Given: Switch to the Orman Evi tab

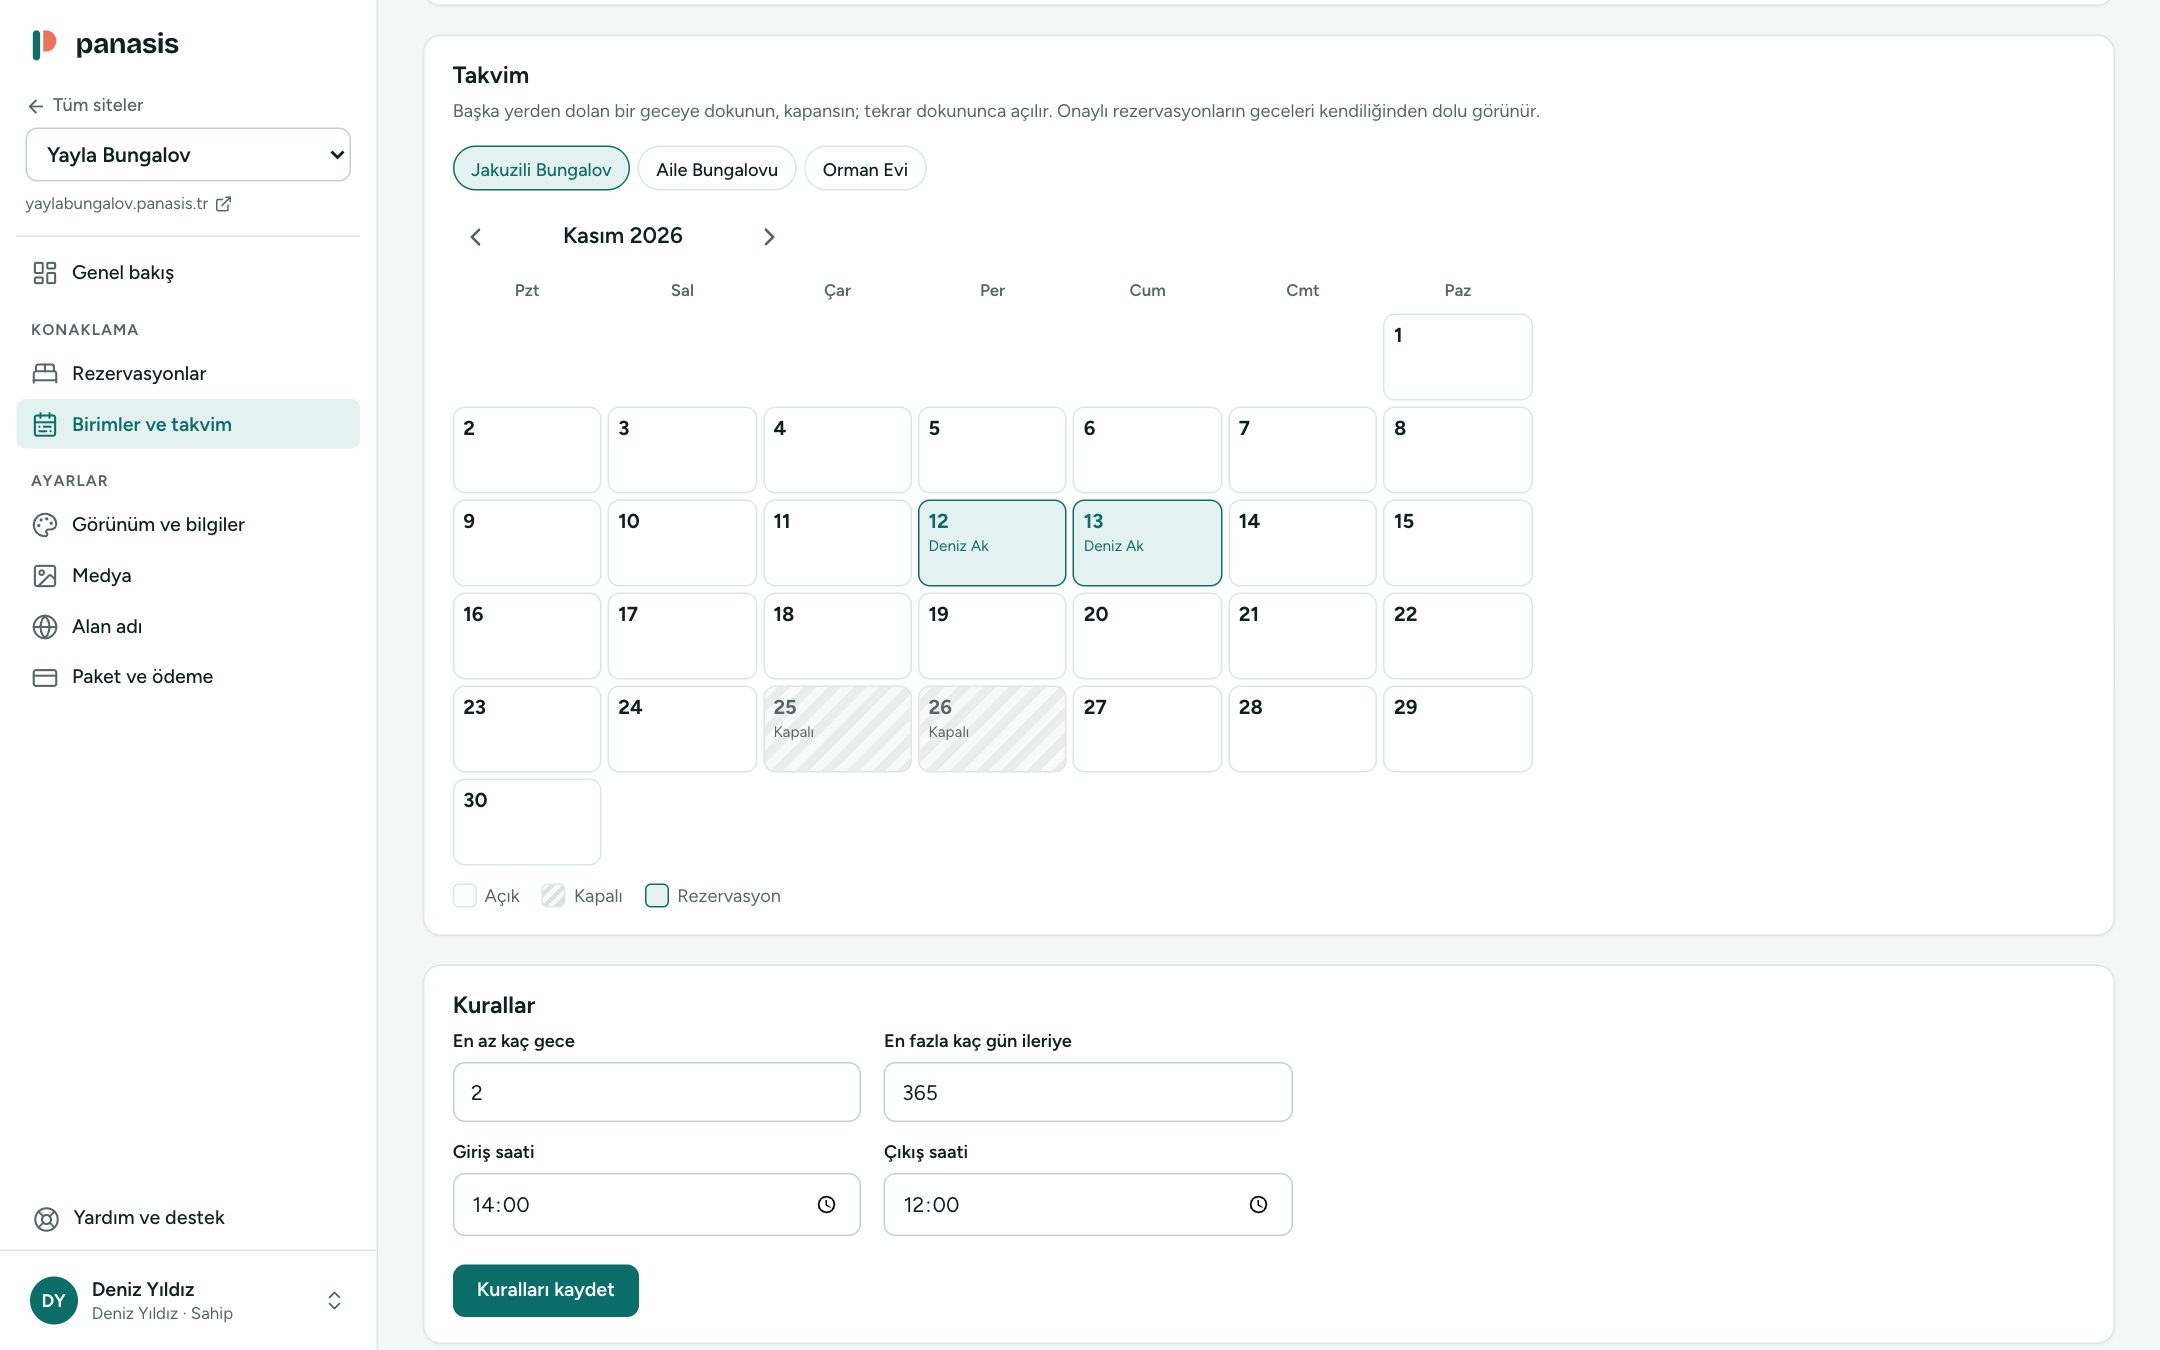Looking at the screenshot, I should point(865,169).
